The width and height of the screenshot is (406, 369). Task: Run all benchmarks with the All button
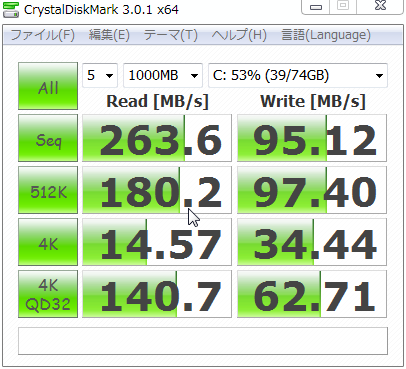(x=48, y=86)
